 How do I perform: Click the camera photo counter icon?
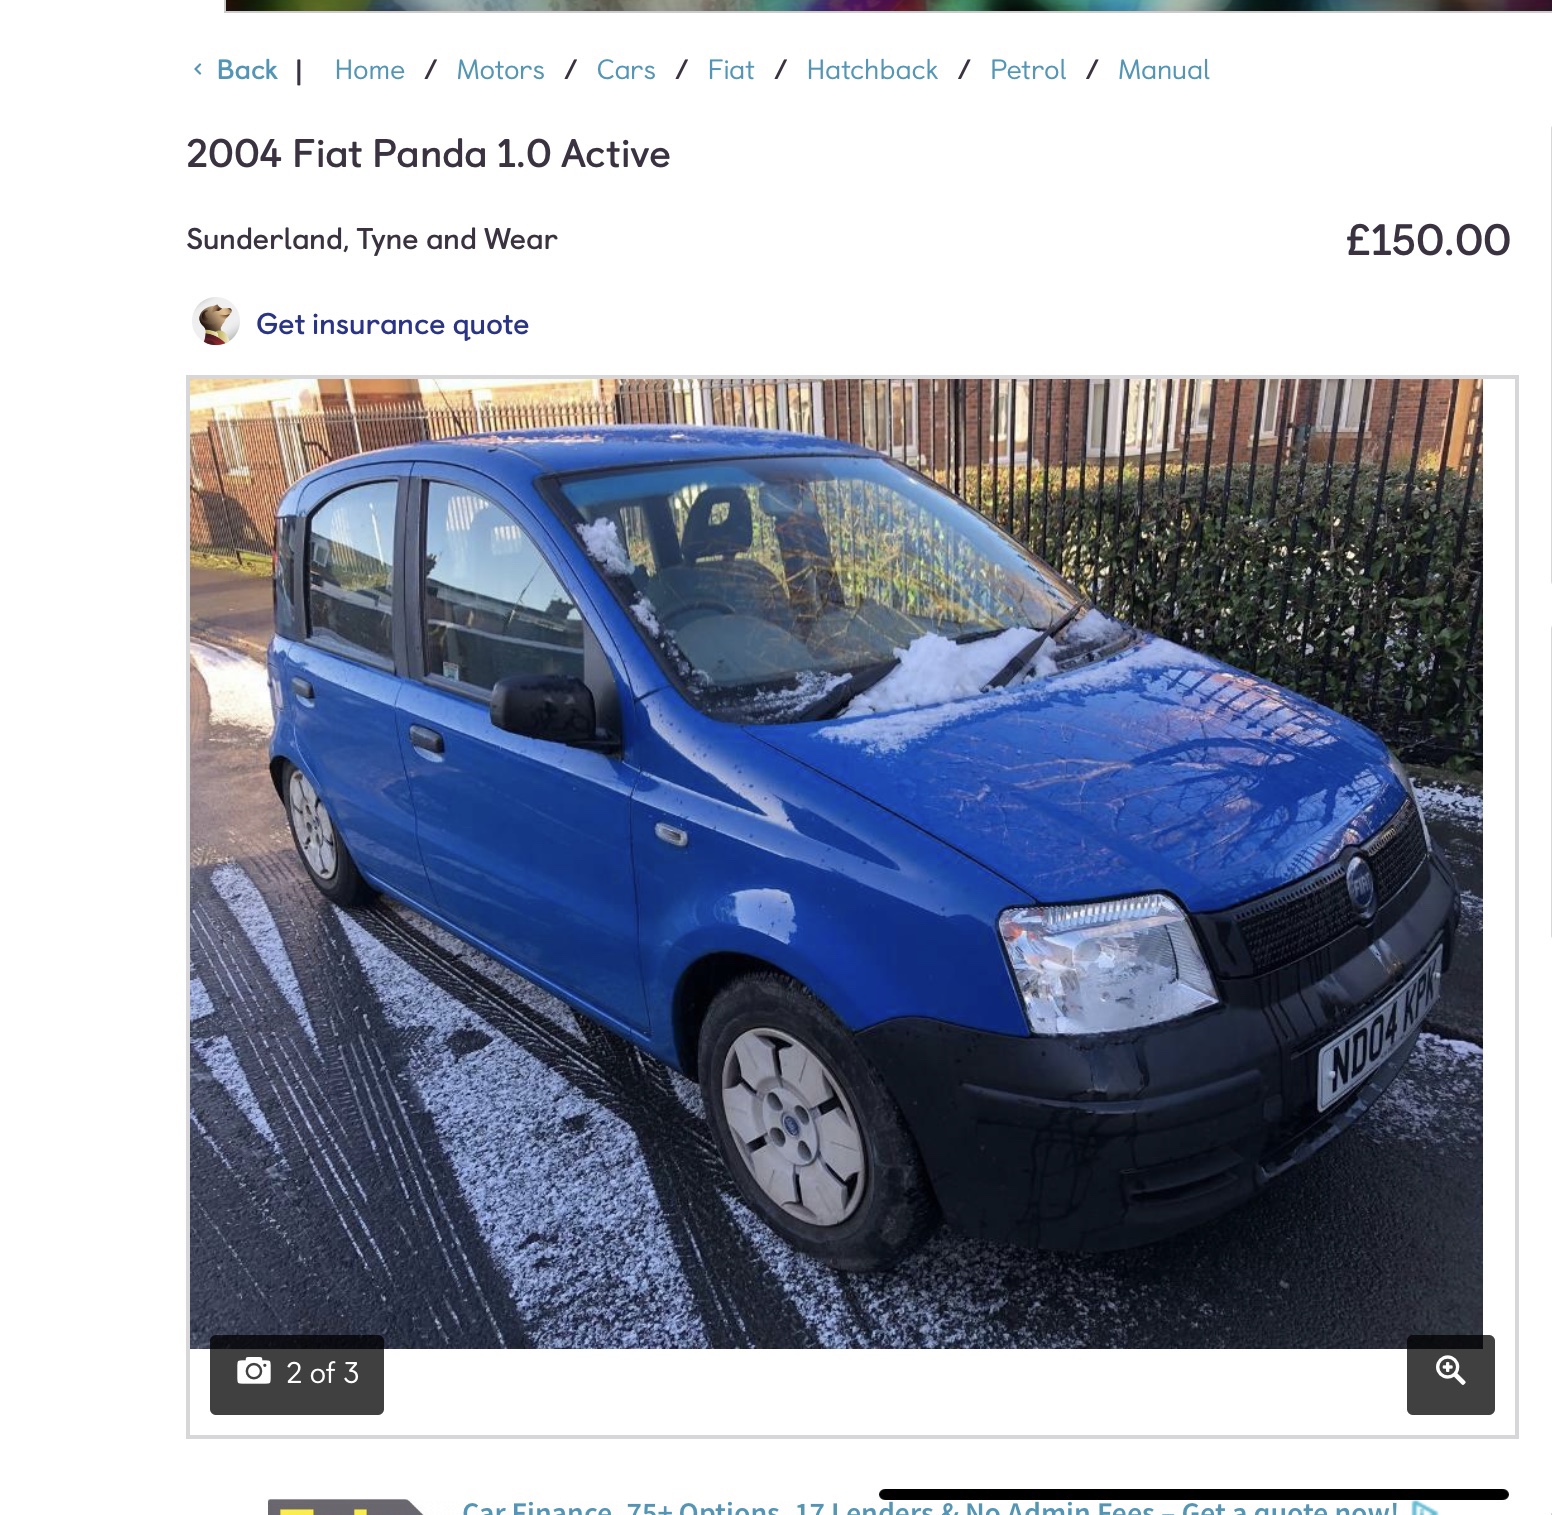click(253, 1371)
